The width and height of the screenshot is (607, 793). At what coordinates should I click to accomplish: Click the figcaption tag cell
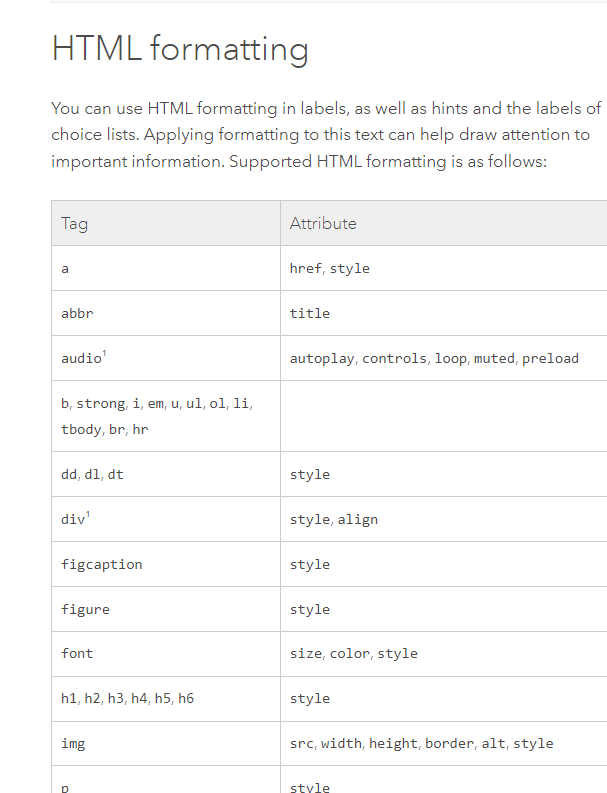101,564
